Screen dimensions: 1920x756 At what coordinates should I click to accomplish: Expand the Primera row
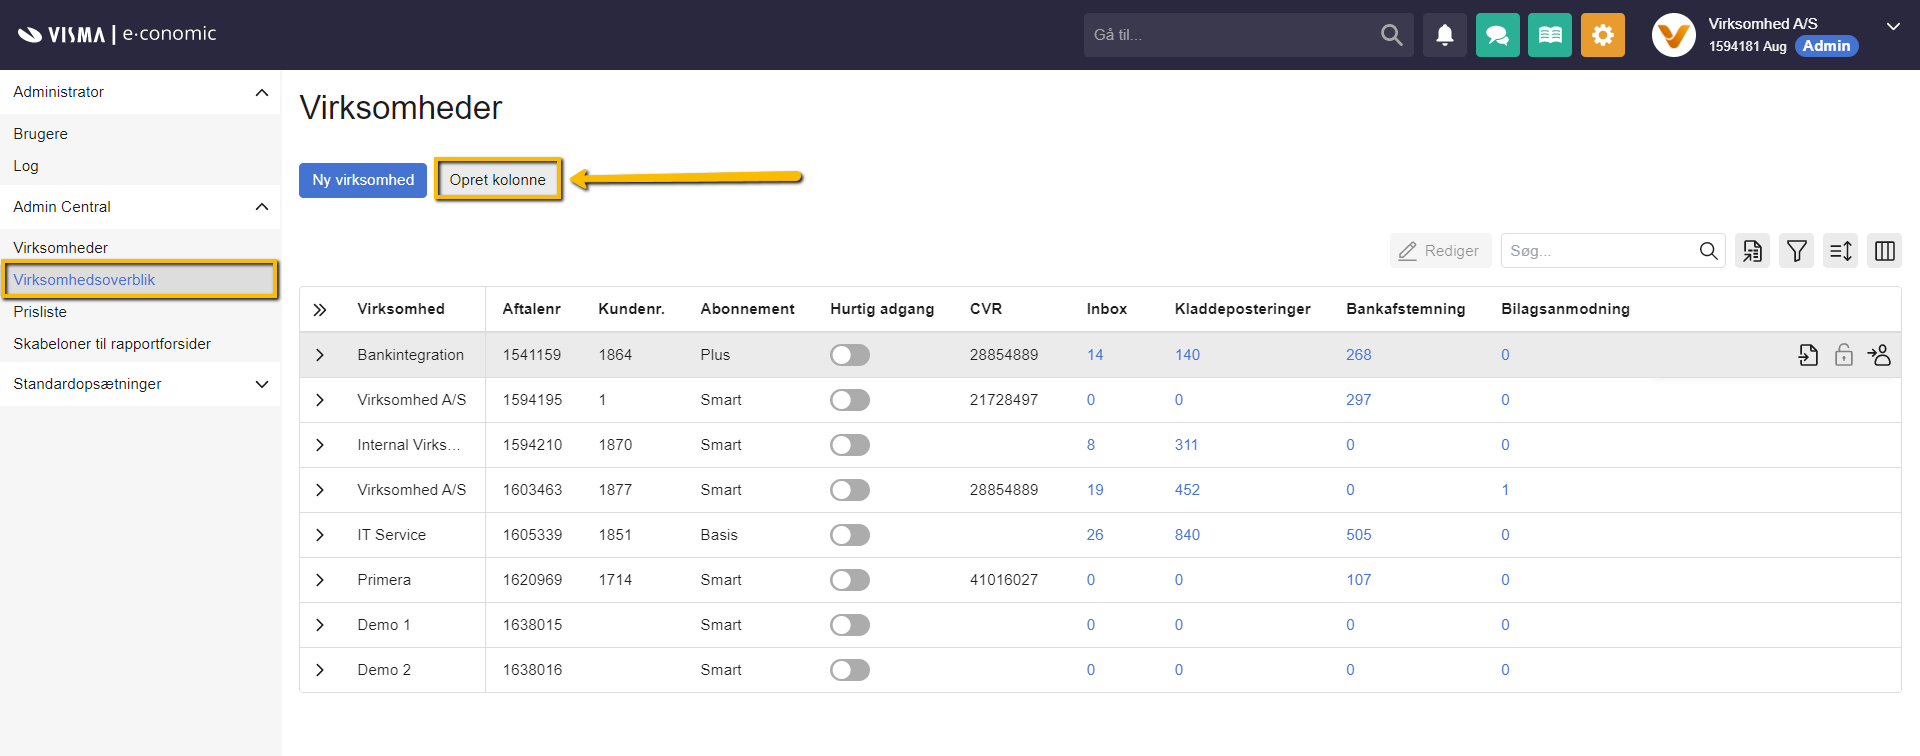click(x=320, y=580)
